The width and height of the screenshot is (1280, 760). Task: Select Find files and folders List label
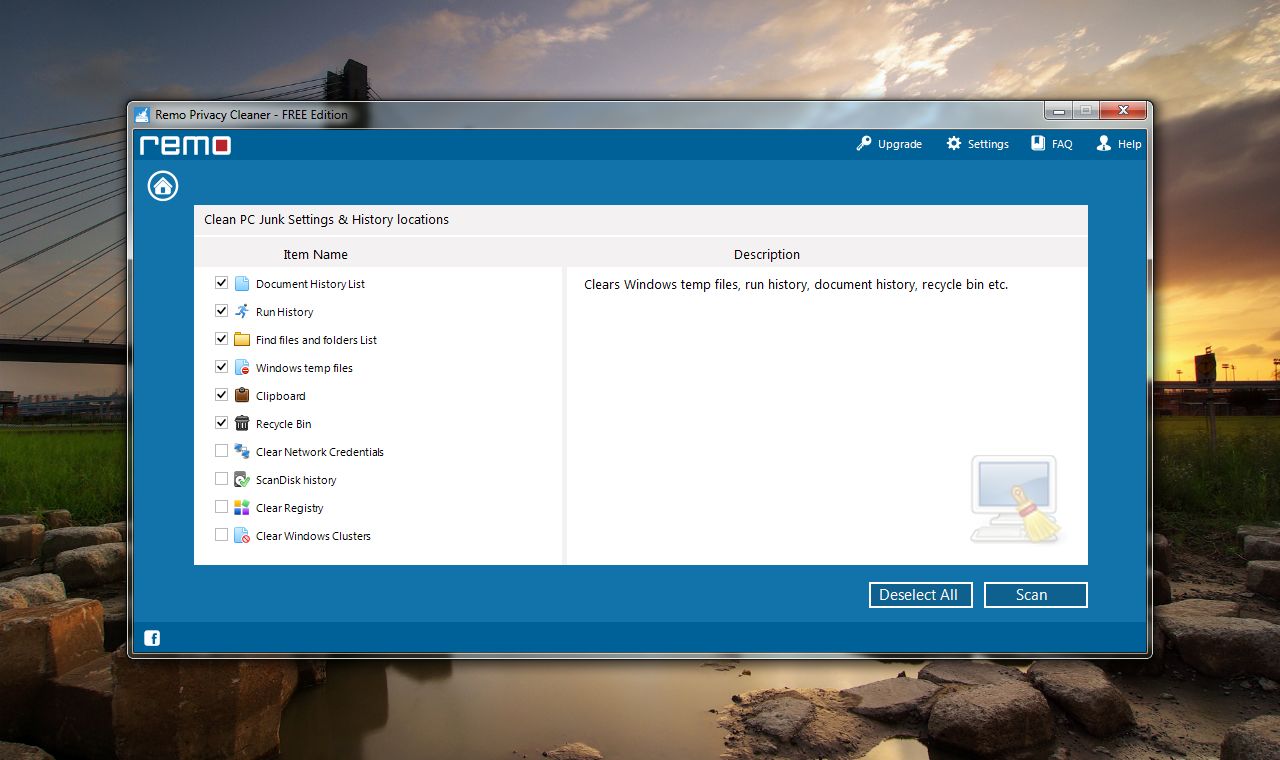tap(316, 340)
